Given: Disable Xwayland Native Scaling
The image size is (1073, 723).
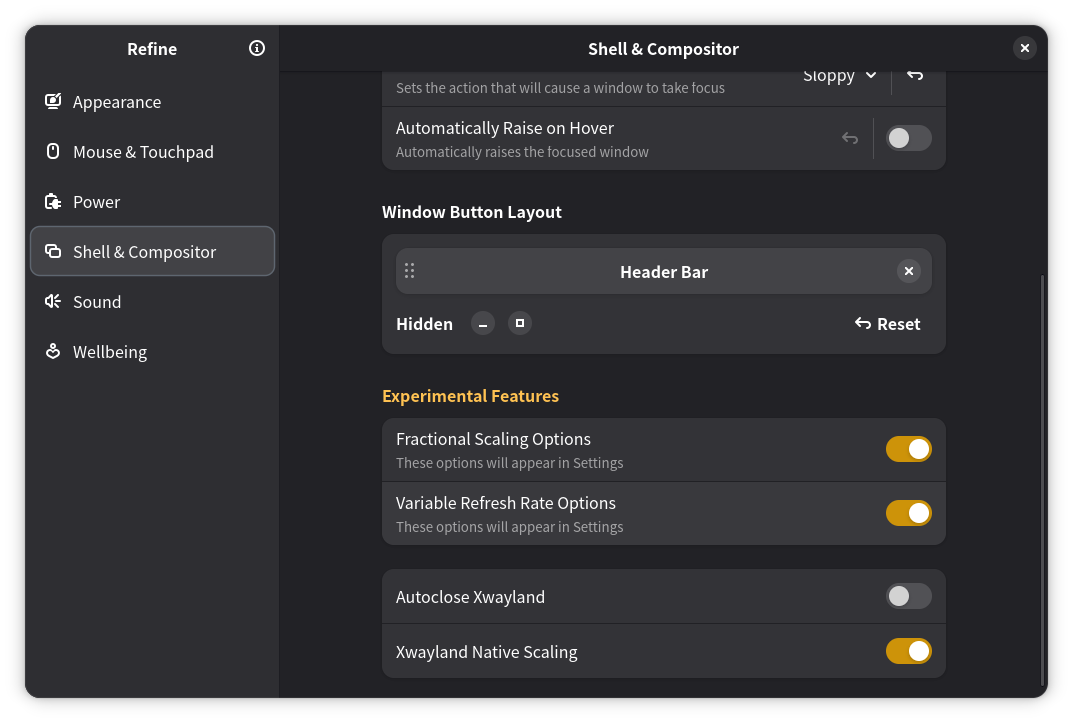Looking at the screenshot, I should 908,651.
